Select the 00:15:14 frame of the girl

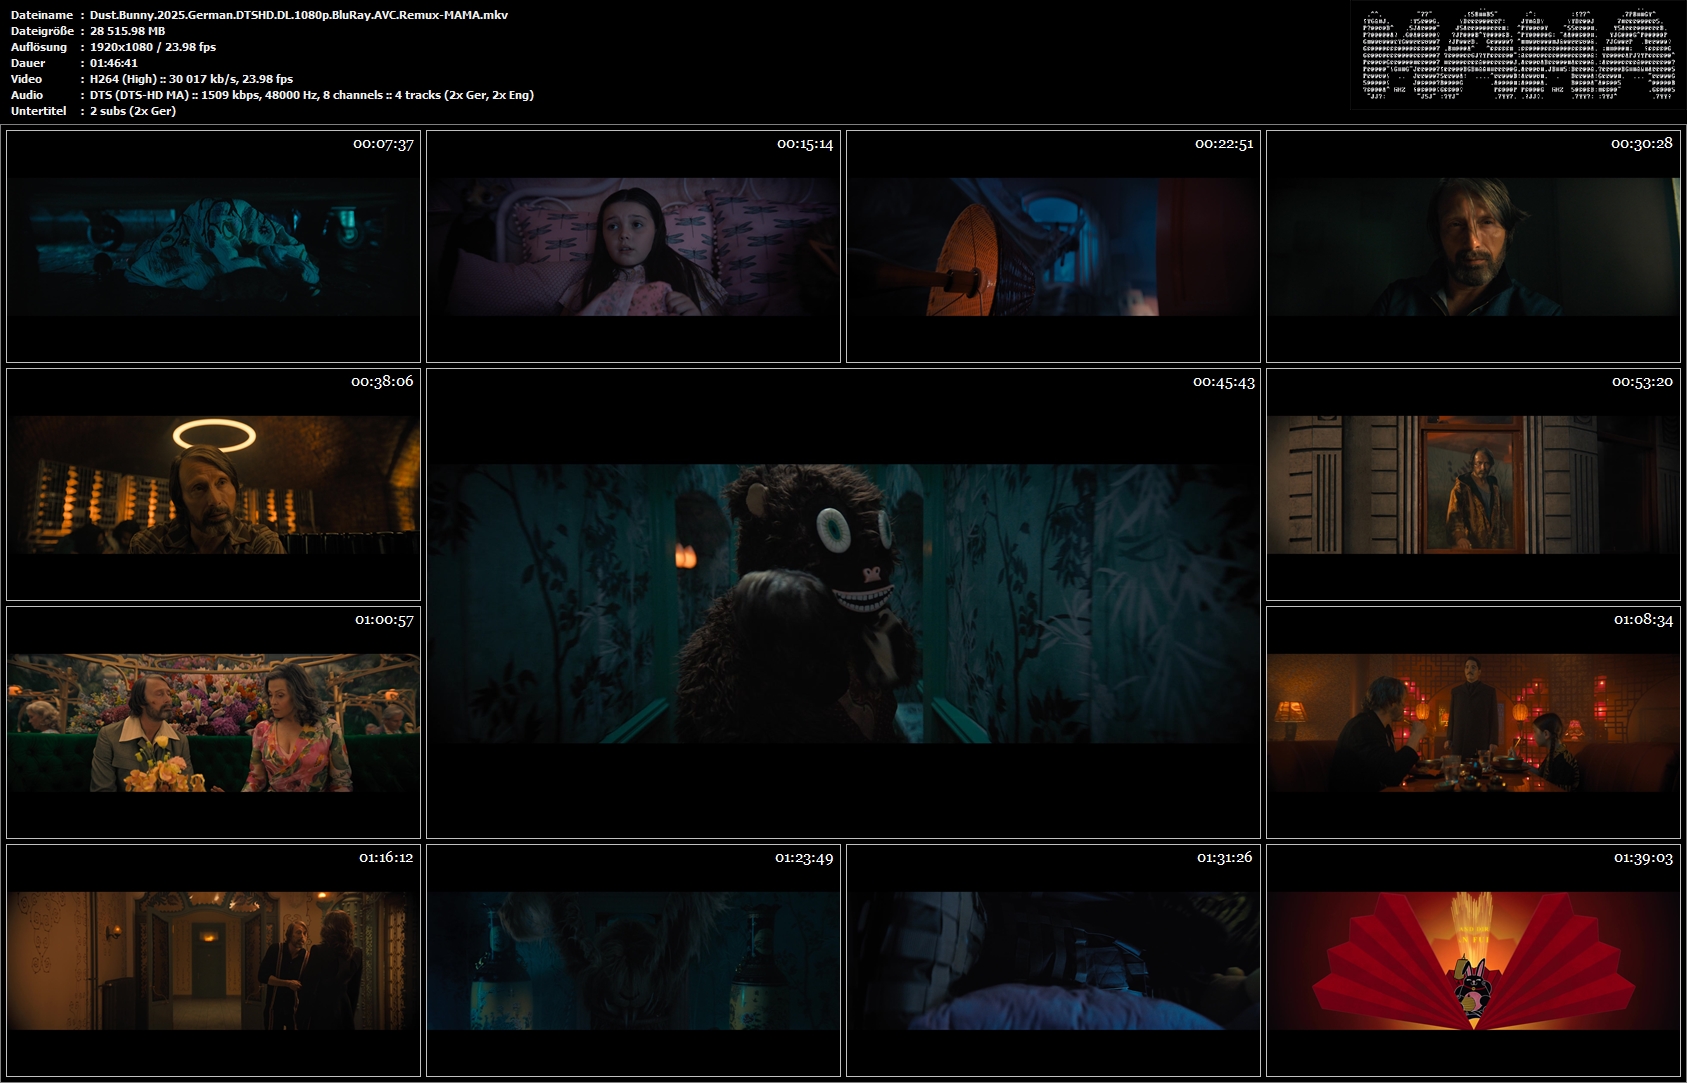633,246
